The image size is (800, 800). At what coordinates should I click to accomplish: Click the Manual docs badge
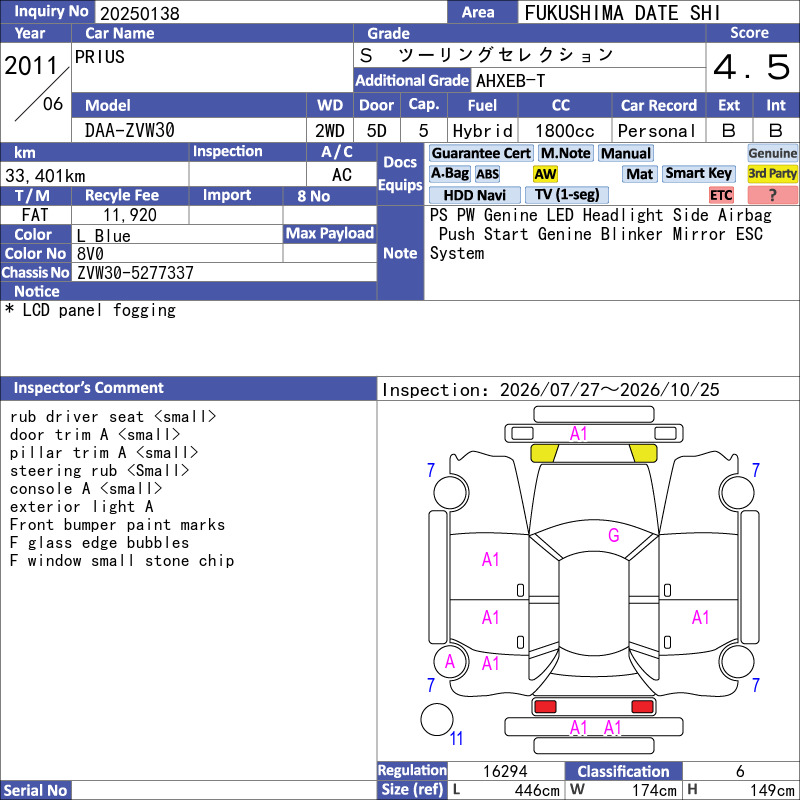pyautogui.click(x=626, y=154)
